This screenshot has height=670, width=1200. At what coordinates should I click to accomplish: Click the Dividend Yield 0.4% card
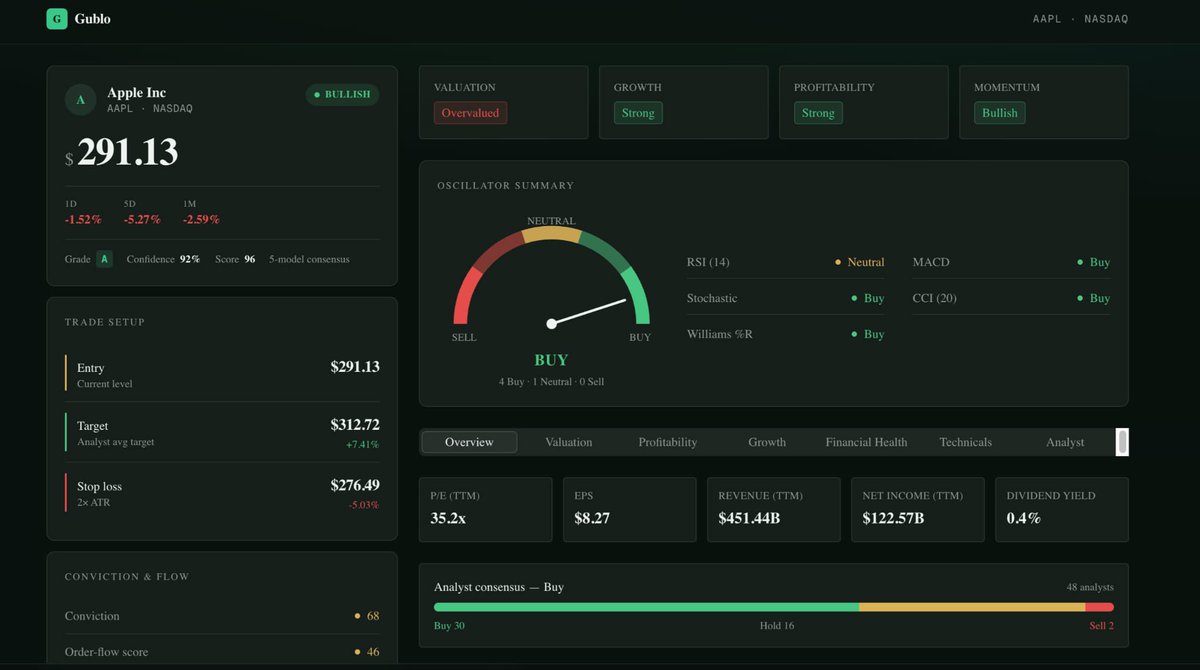pos(1061,509)
